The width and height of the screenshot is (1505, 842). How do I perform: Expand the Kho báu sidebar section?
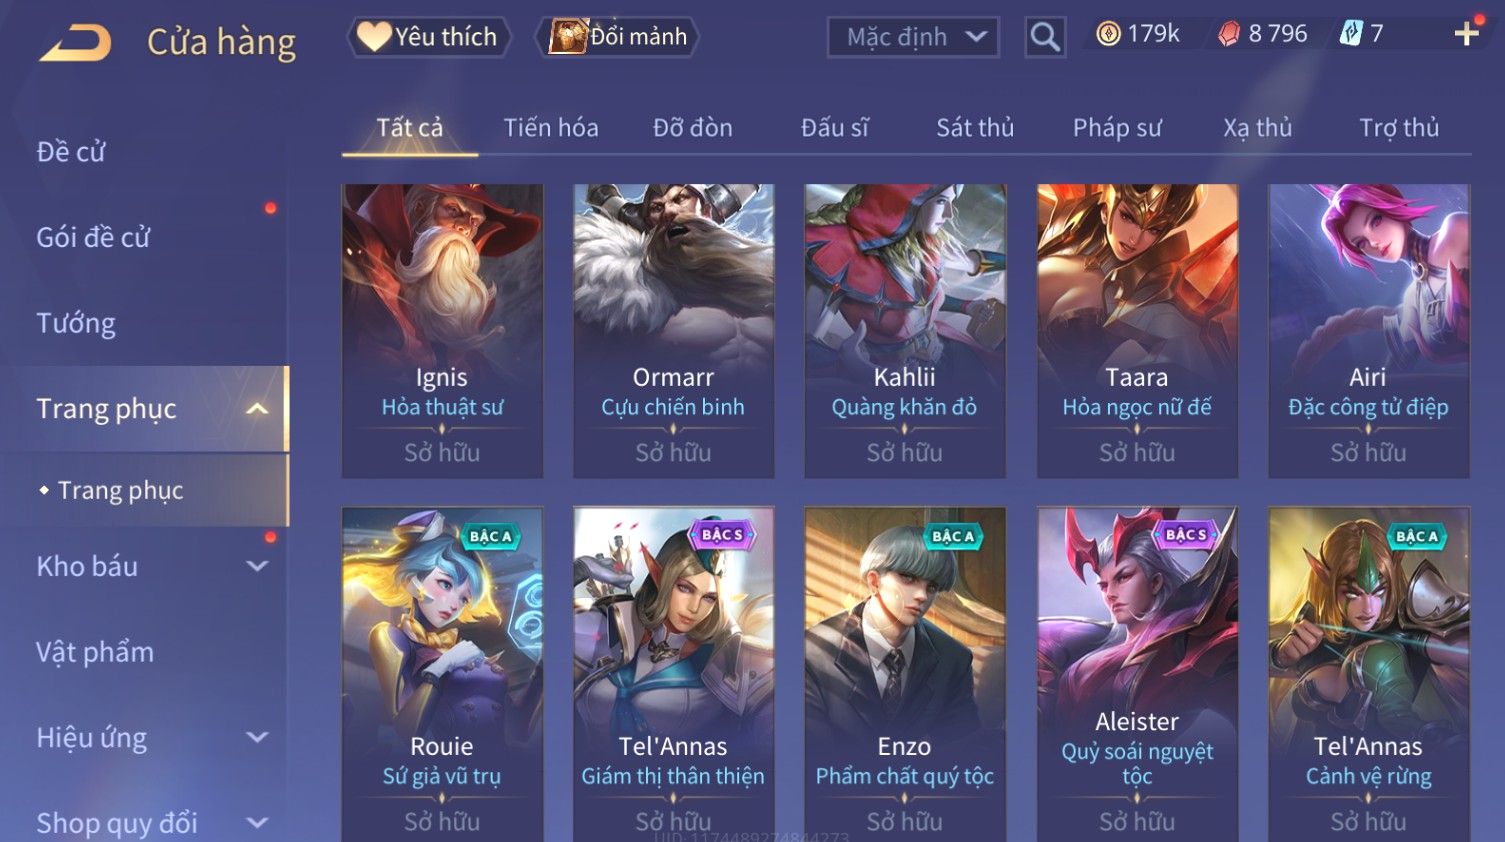tap(257, 566)
